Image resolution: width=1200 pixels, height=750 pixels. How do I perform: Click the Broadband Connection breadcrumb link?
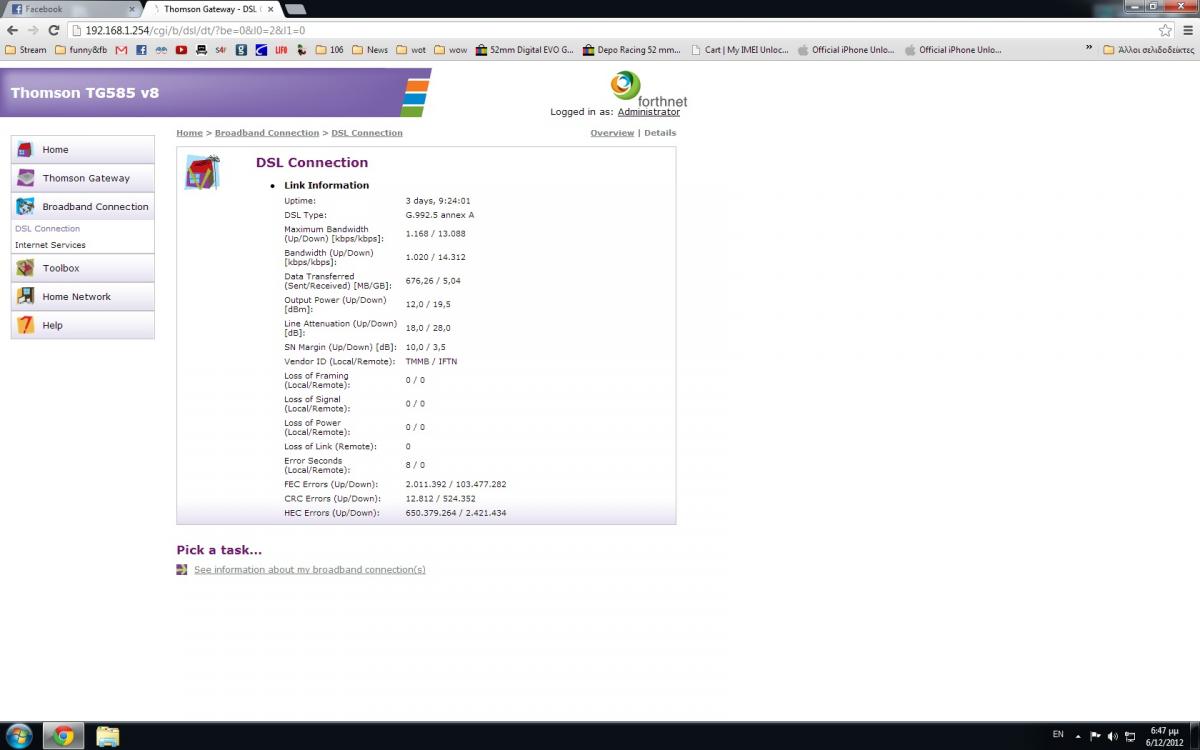(x=267, y=133)
